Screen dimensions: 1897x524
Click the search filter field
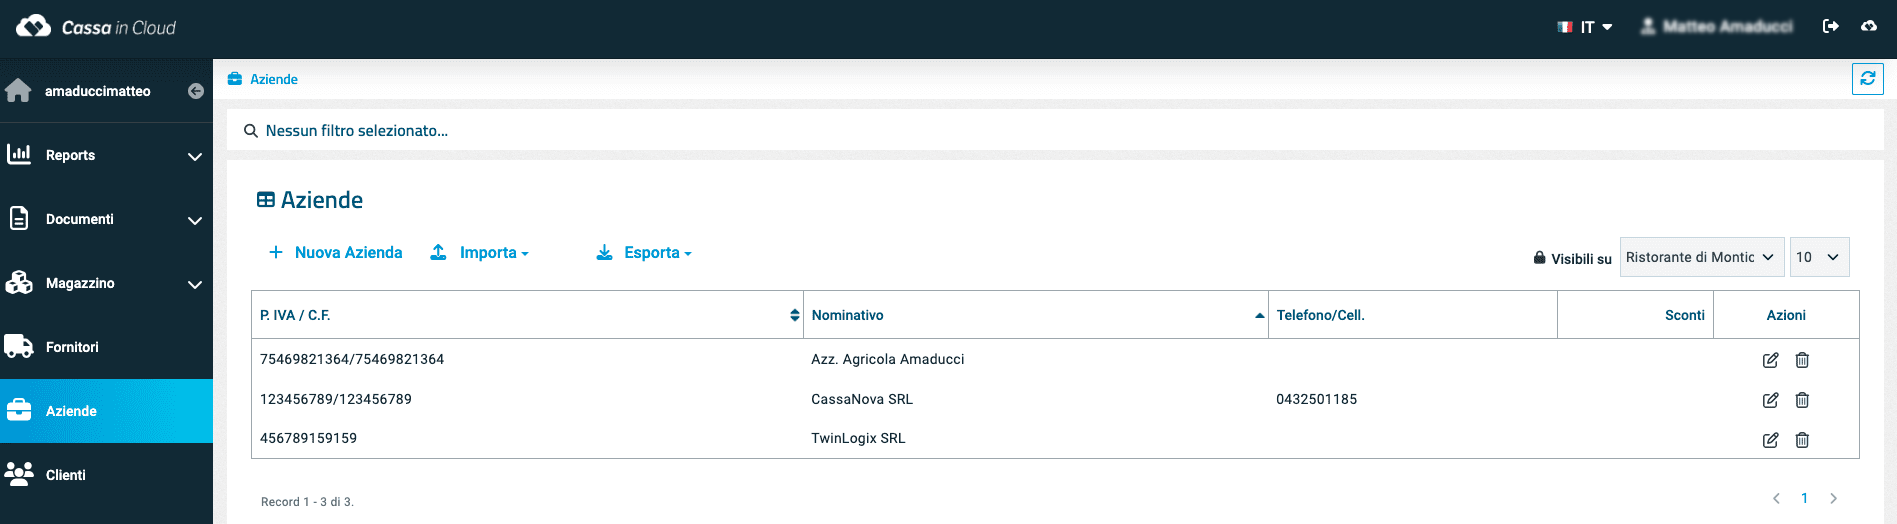coord(1055,130)
